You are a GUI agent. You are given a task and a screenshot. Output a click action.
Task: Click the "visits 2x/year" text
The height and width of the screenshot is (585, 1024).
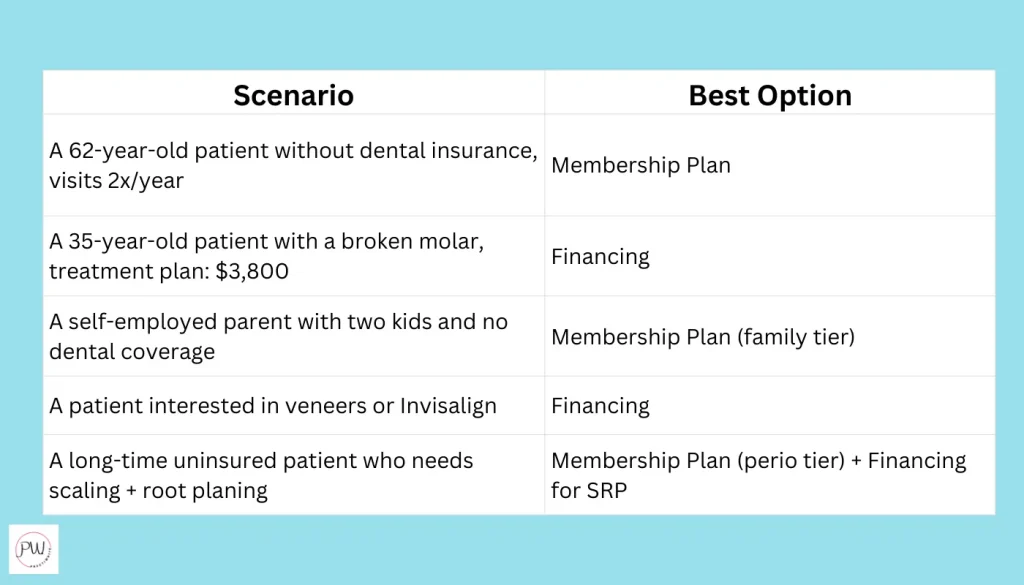119,181
